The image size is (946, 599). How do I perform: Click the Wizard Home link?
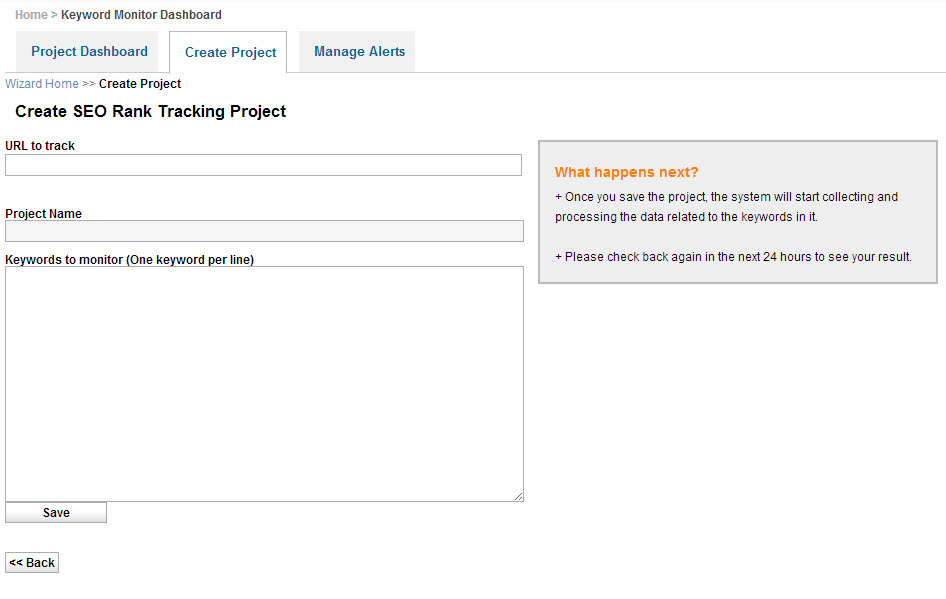[42, 84]
